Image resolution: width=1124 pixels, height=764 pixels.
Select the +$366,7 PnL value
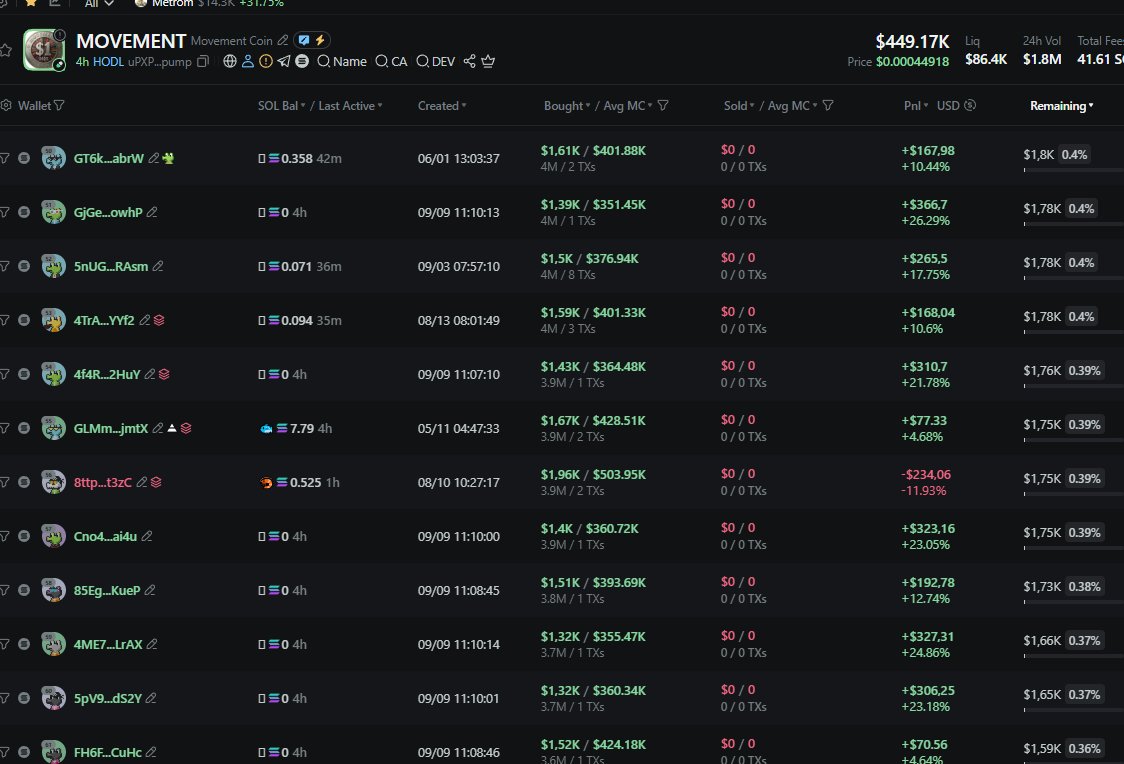pos(924,204)
